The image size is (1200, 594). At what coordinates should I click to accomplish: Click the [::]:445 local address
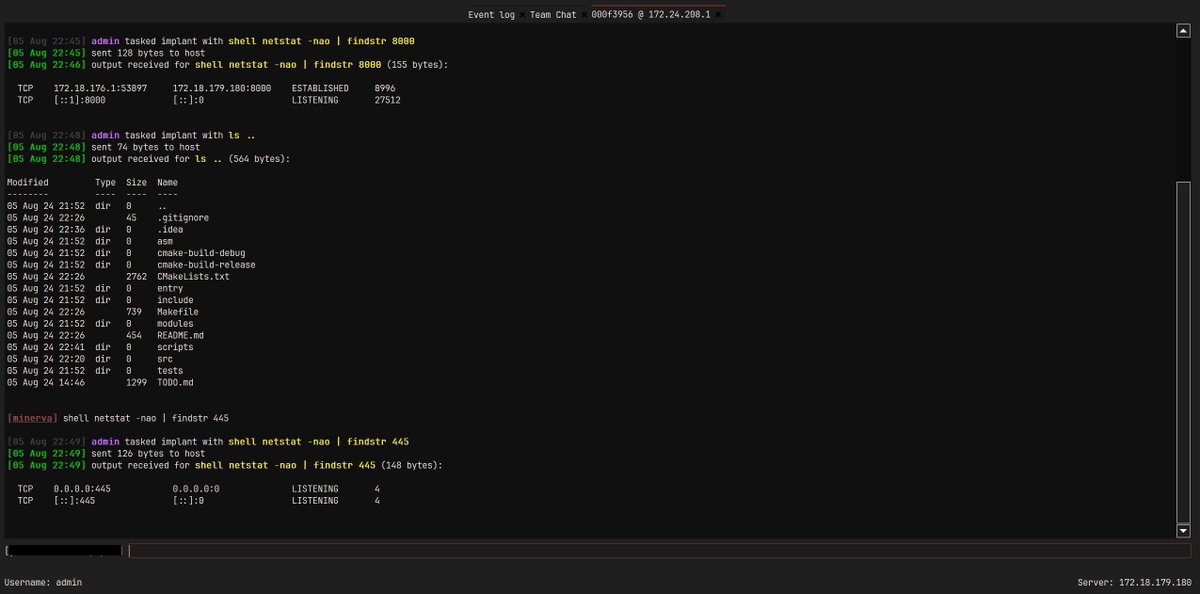(74, 500)
